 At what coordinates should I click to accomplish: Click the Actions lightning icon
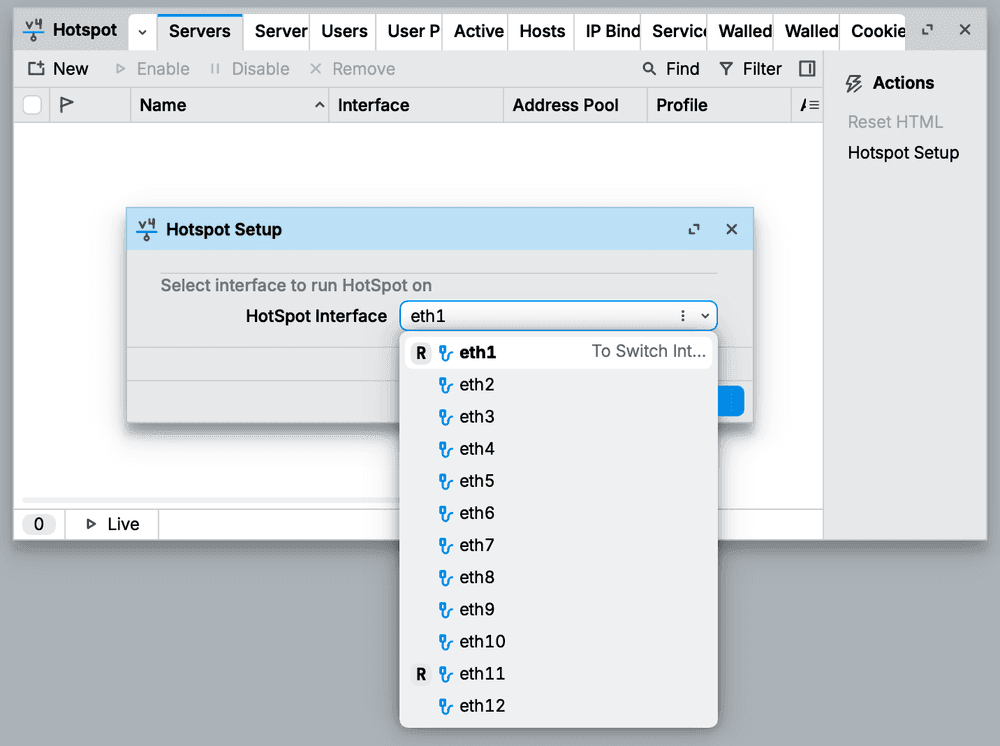click(854, 84)
